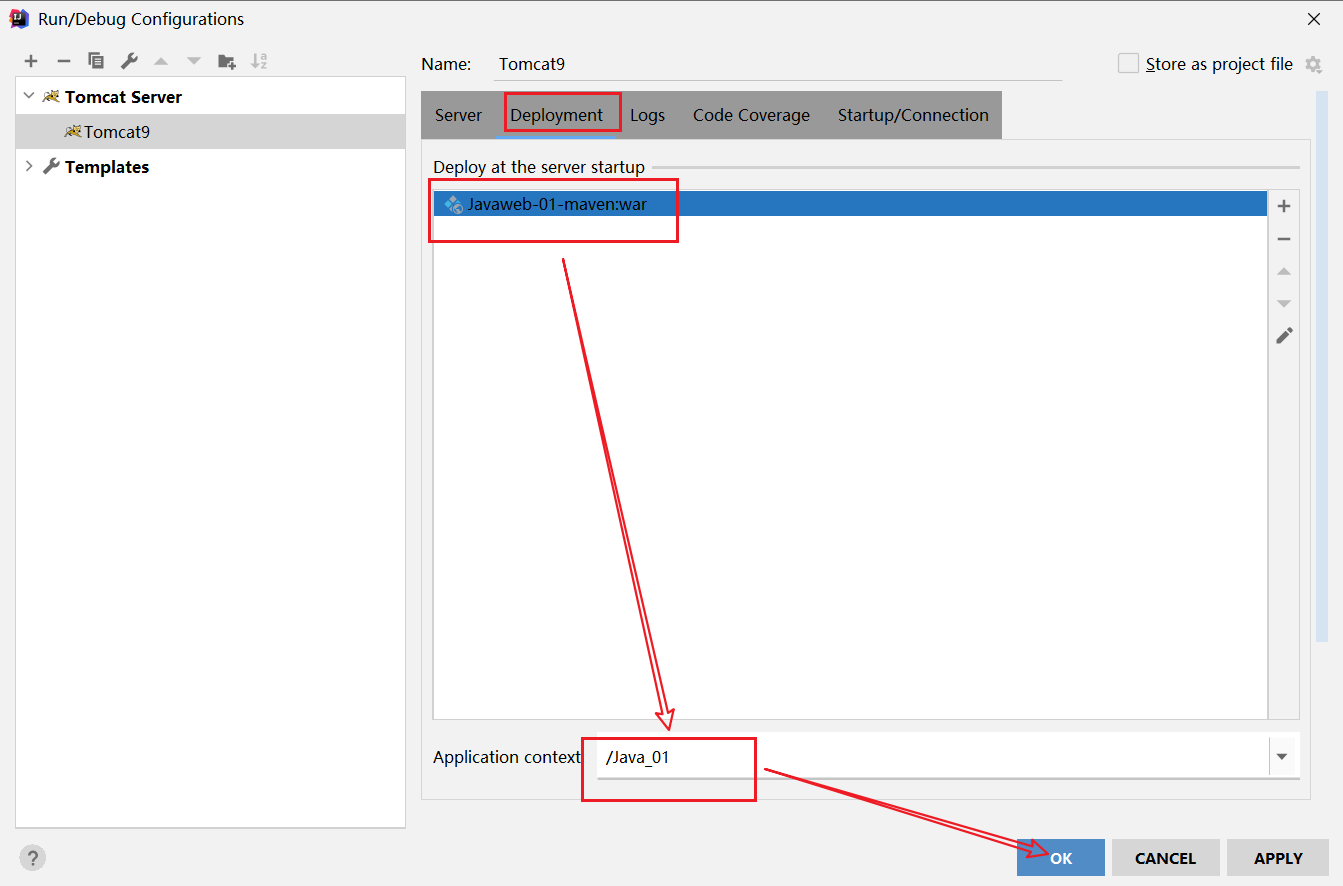Screen dimensions: 1343x886
Task: Add a deployment artifact
Action: coord(1284,206)
